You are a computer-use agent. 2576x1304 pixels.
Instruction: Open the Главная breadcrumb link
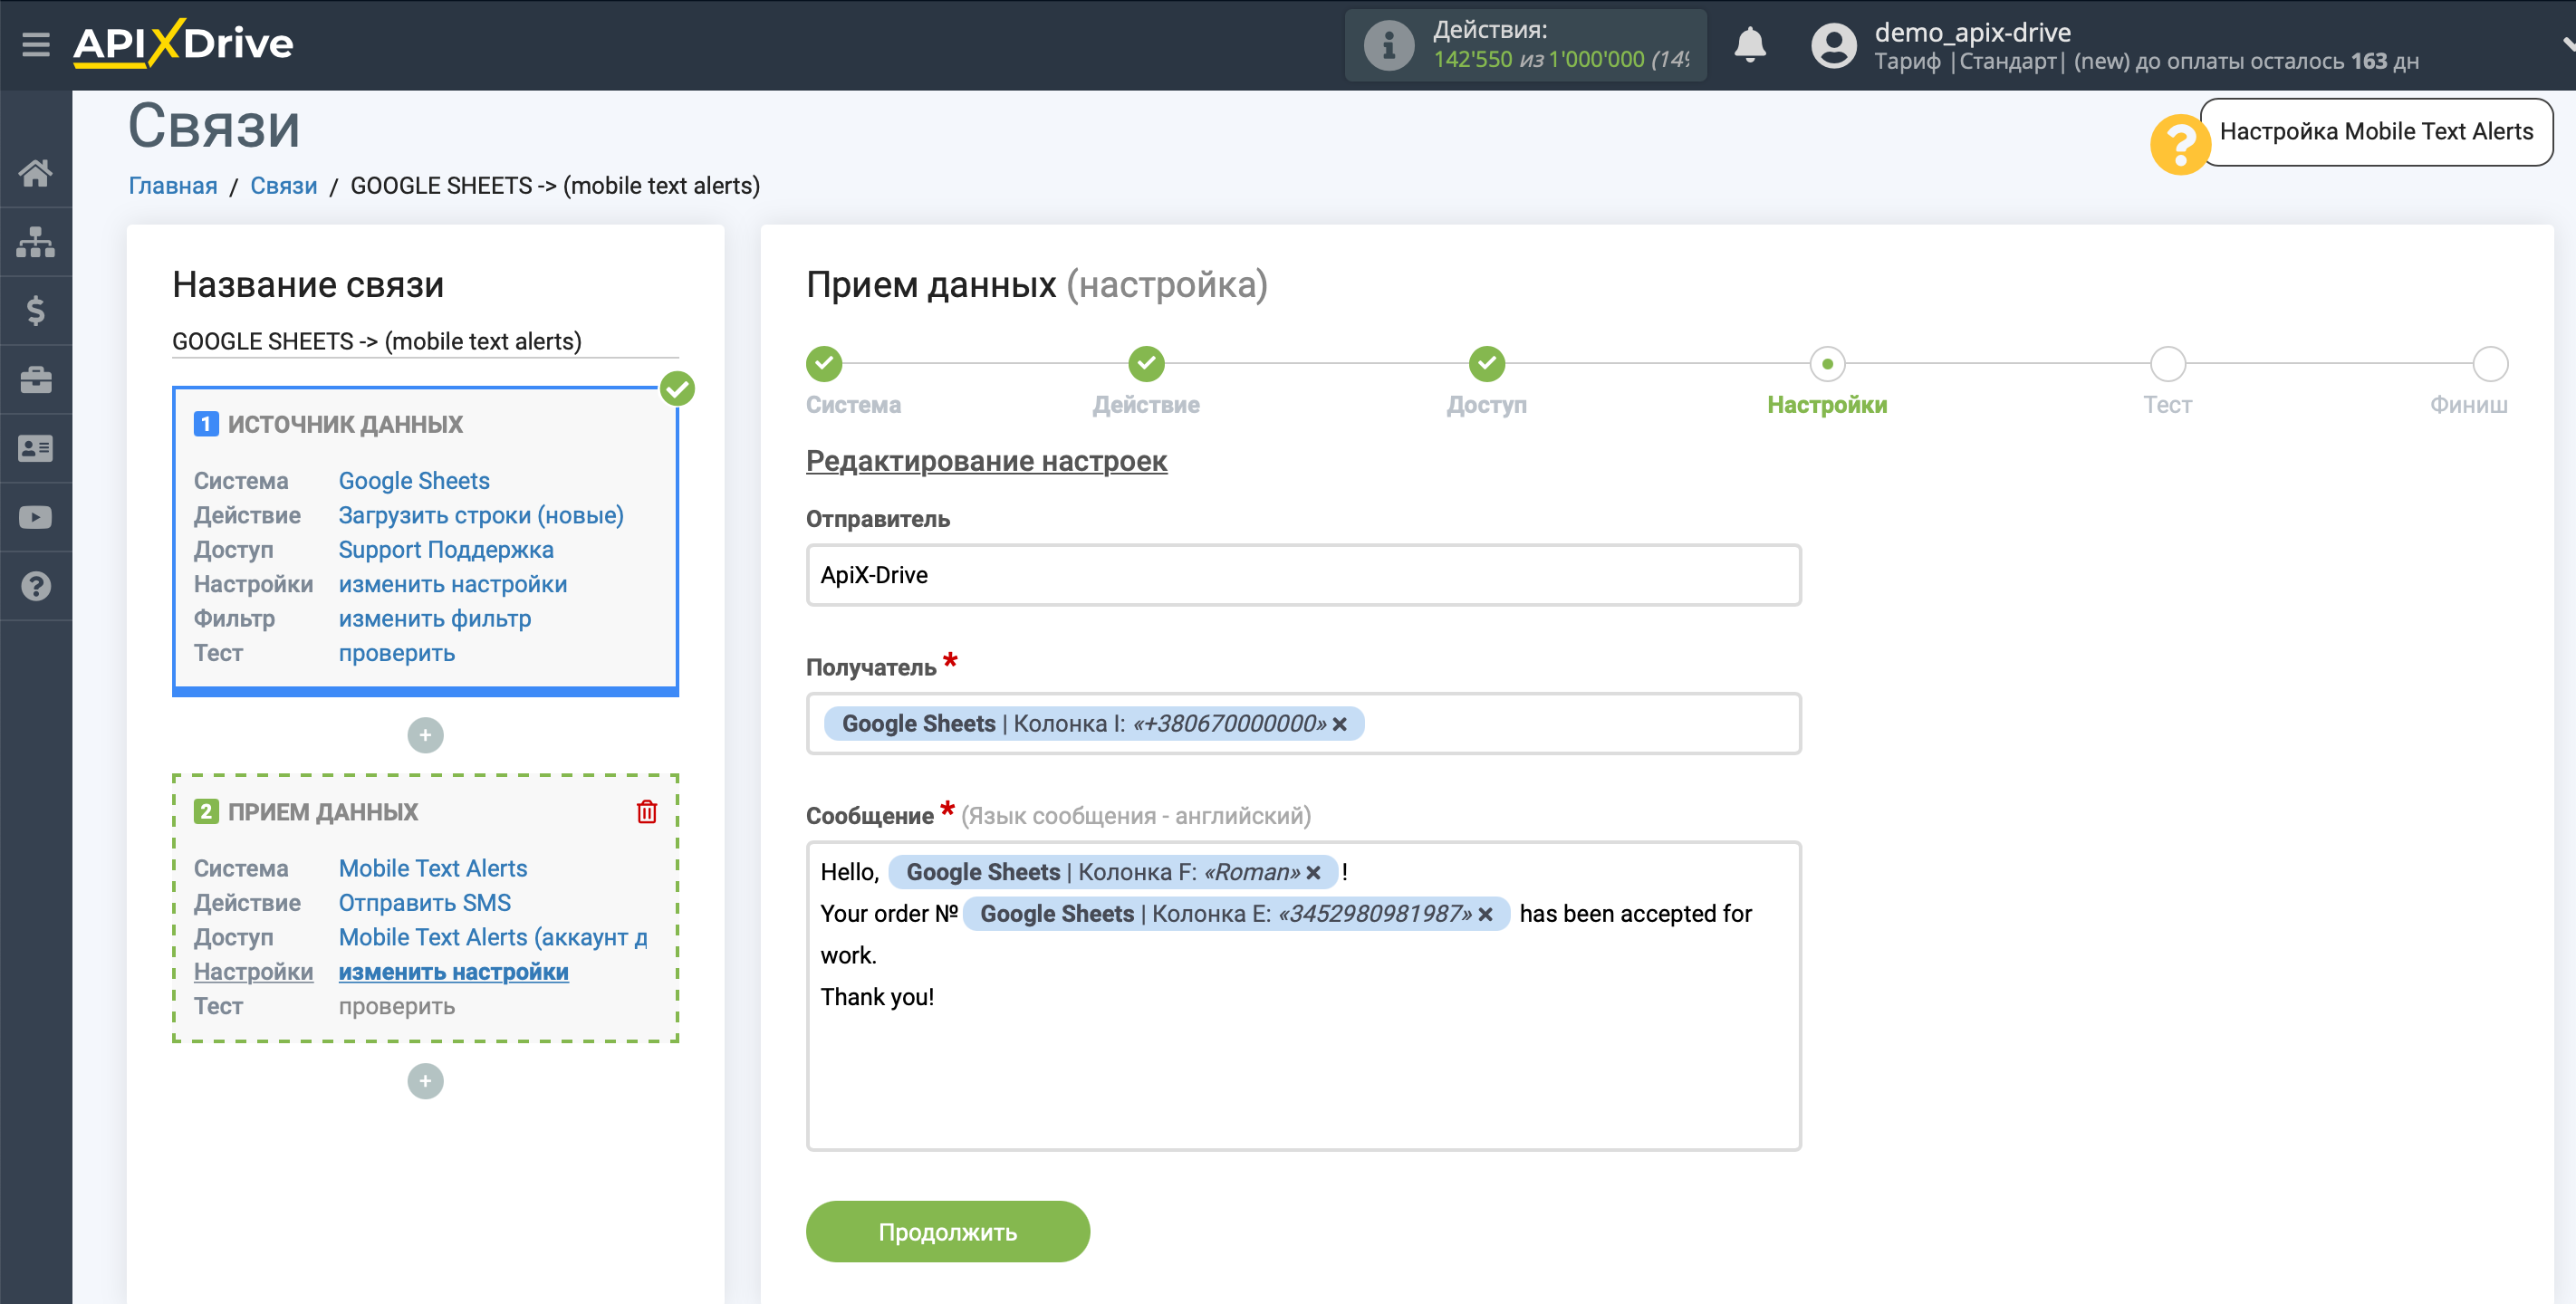[173, 186]
